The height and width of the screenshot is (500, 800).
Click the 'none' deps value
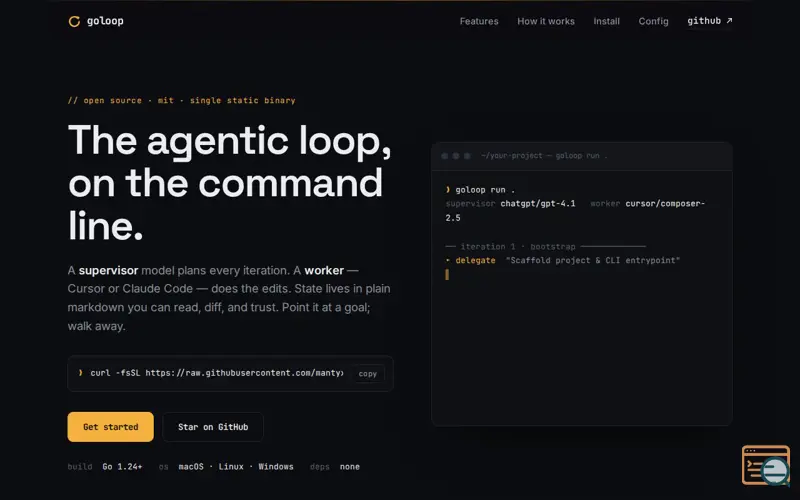tap(349, 466)
